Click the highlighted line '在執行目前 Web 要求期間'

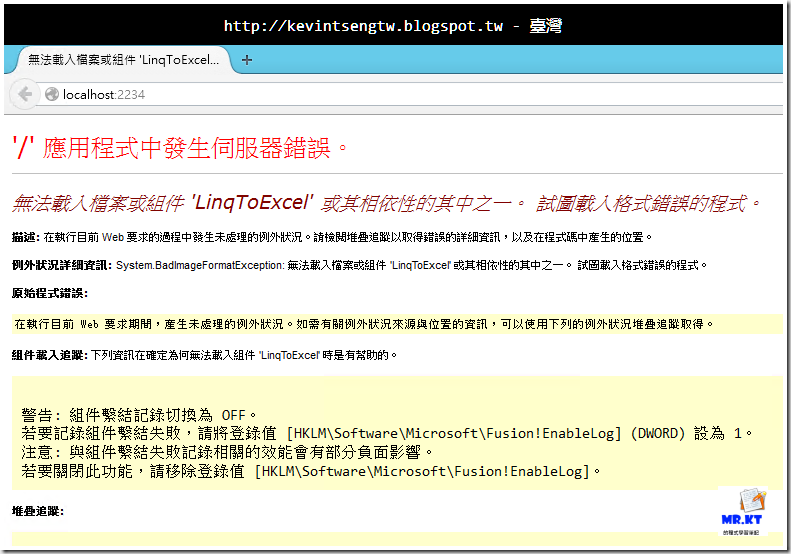(363, 324)
